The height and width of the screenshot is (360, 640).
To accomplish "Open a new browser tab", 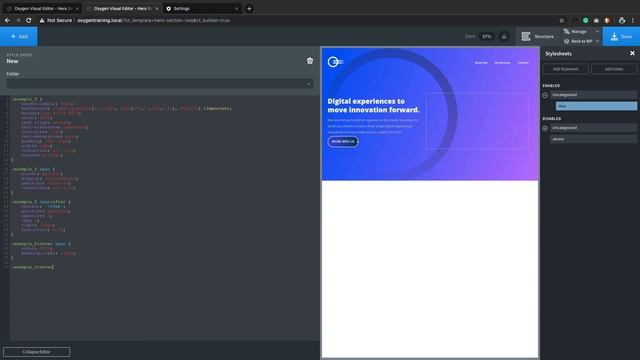I will (x=249, y=9).
